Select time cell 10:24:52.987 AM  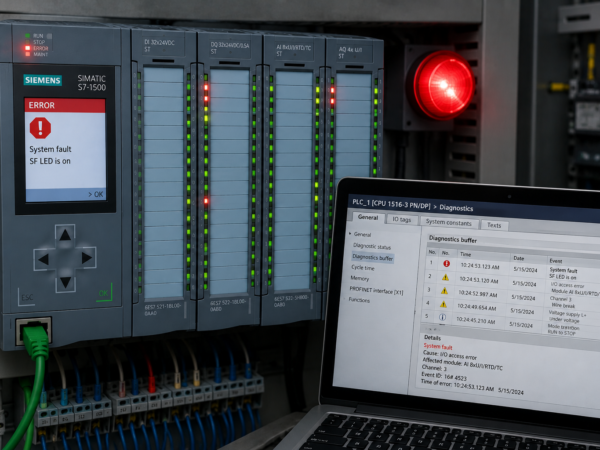[478, 294]
